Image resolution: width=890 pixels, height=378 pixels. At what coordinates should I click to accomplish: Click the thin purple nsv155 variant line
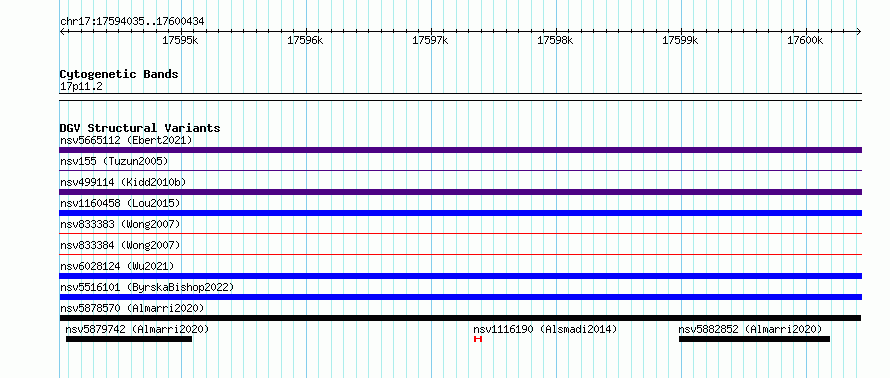point(460,170)
